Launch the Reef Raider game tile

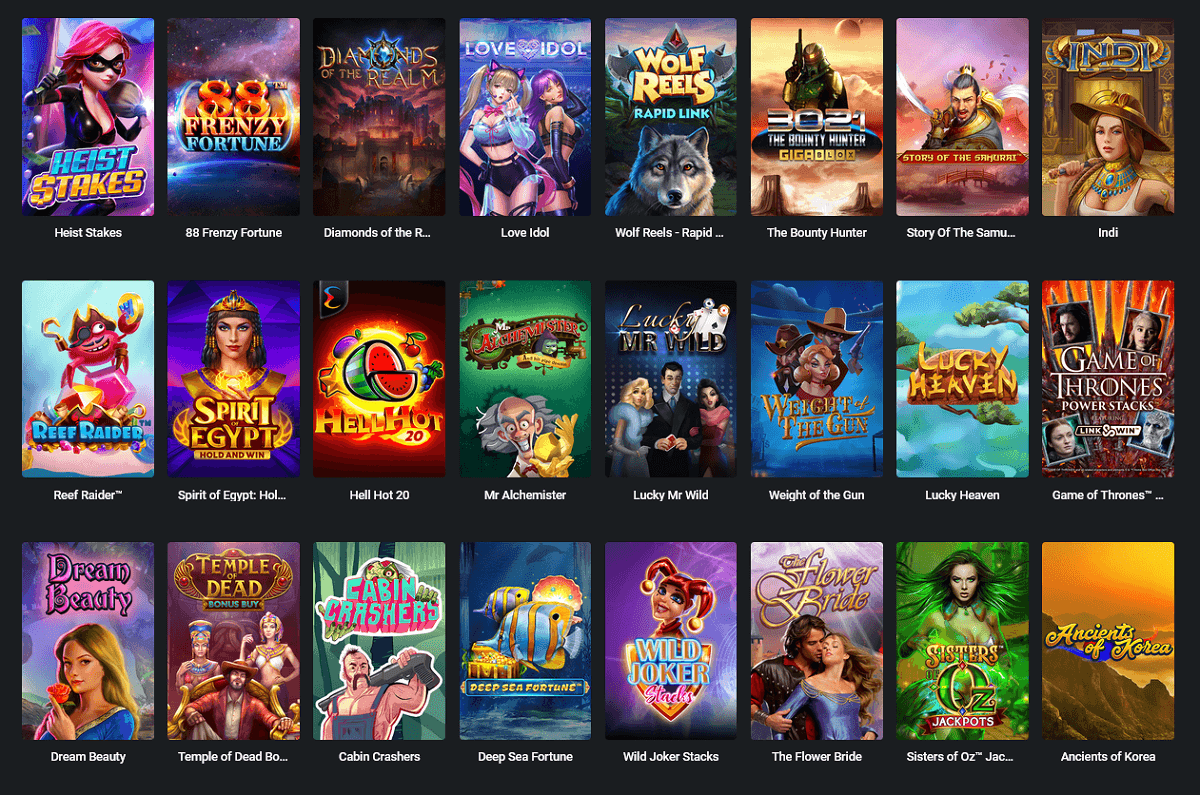coord(88,379)
